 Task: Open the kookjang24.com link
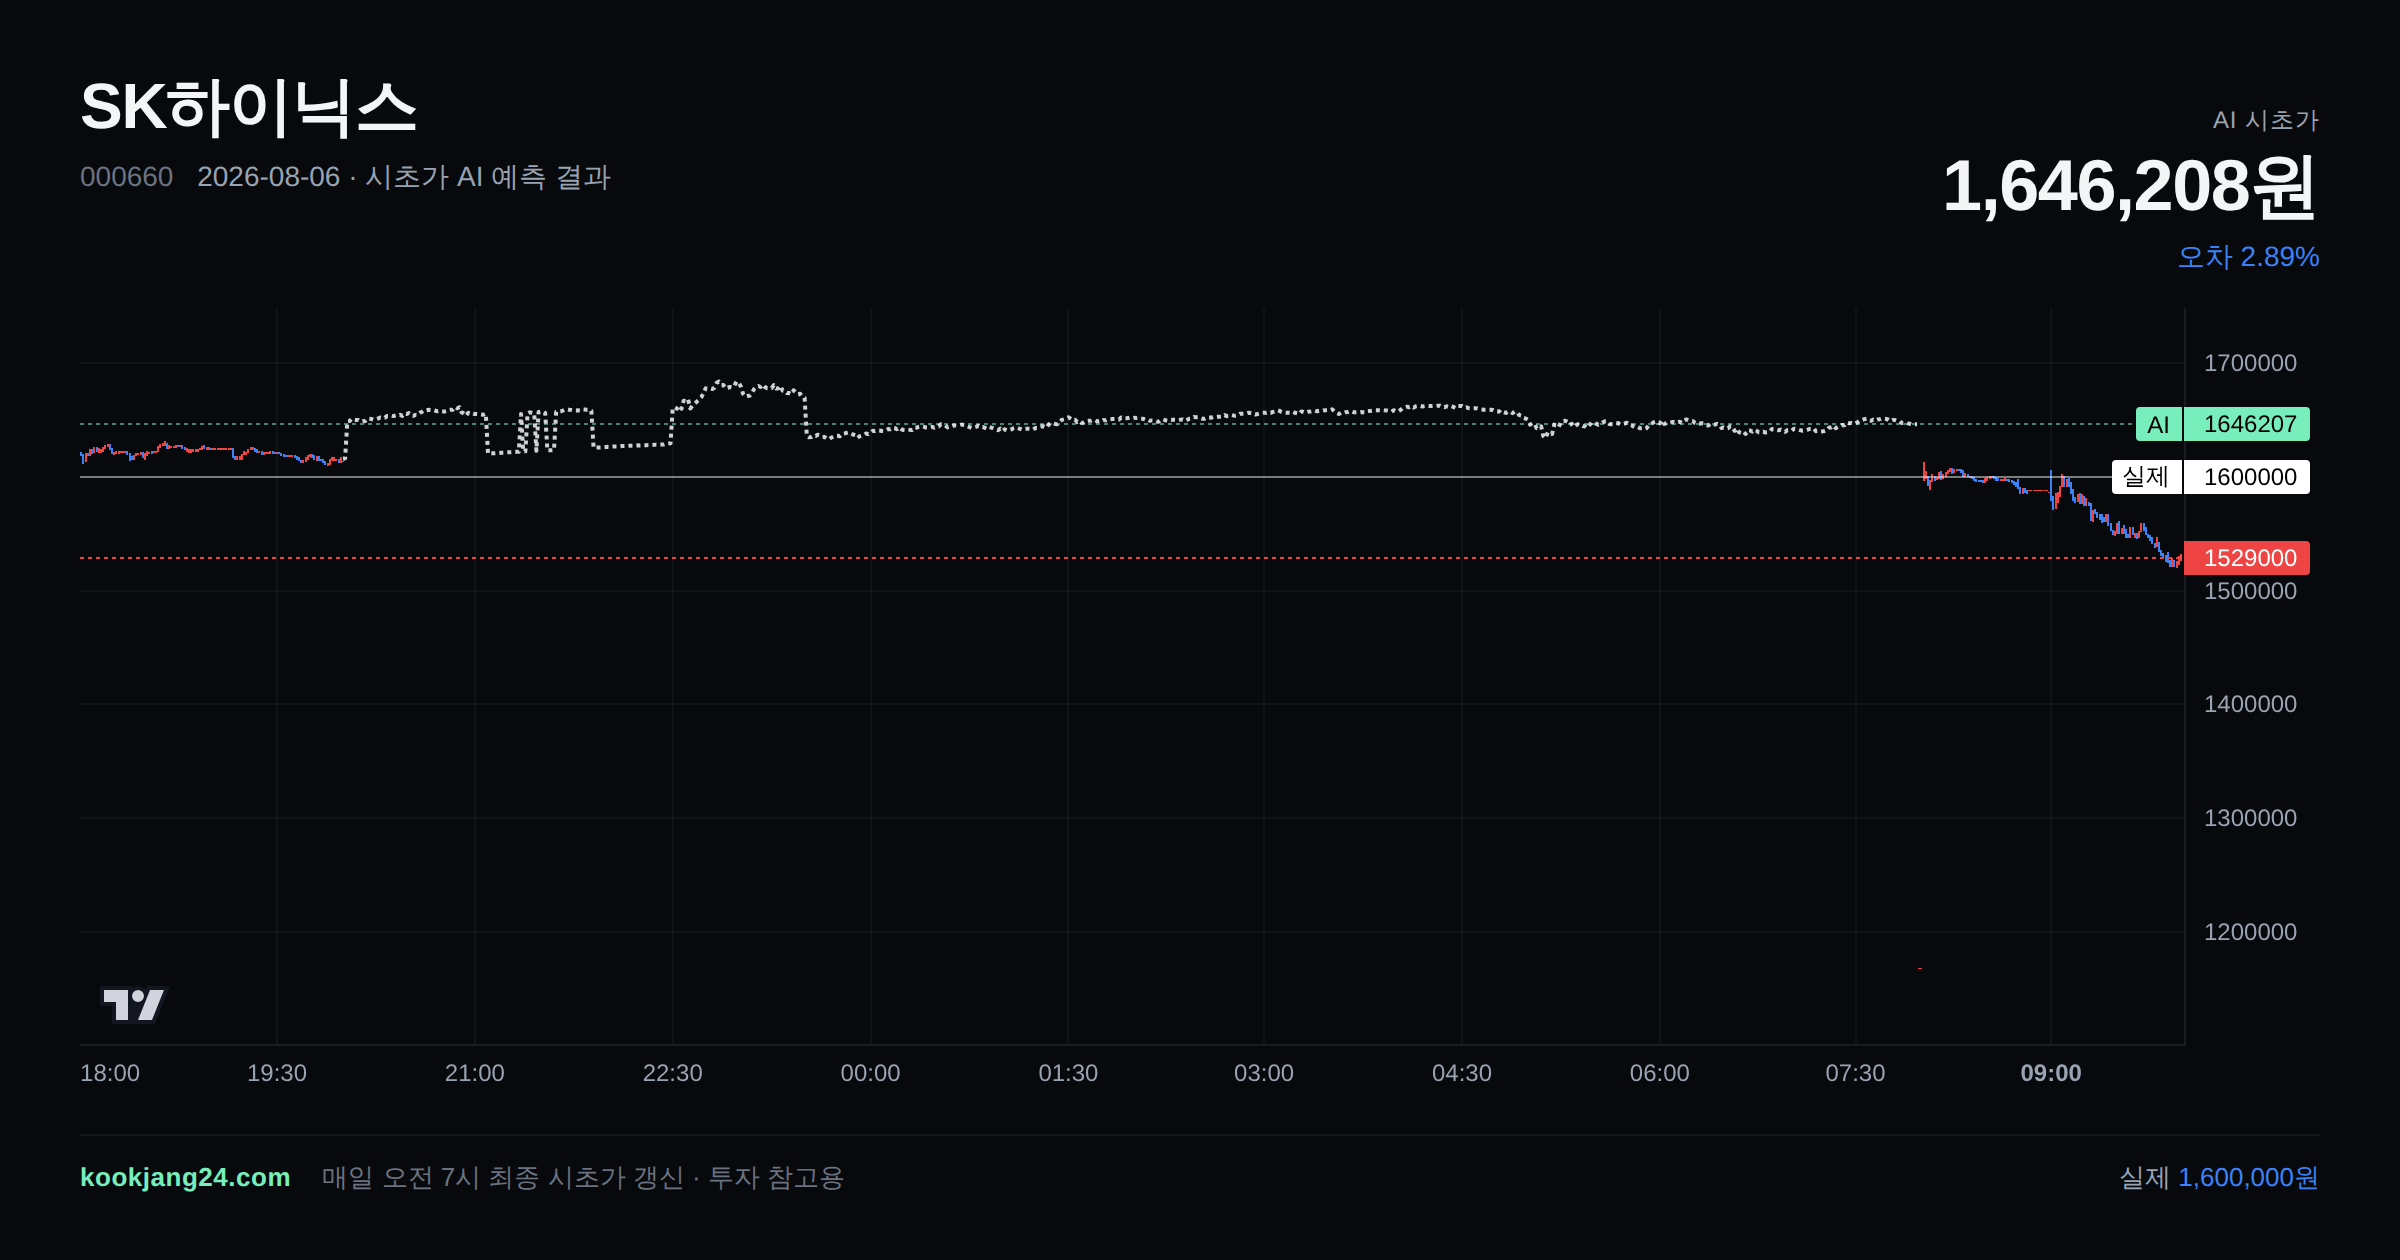[185, 1177]
